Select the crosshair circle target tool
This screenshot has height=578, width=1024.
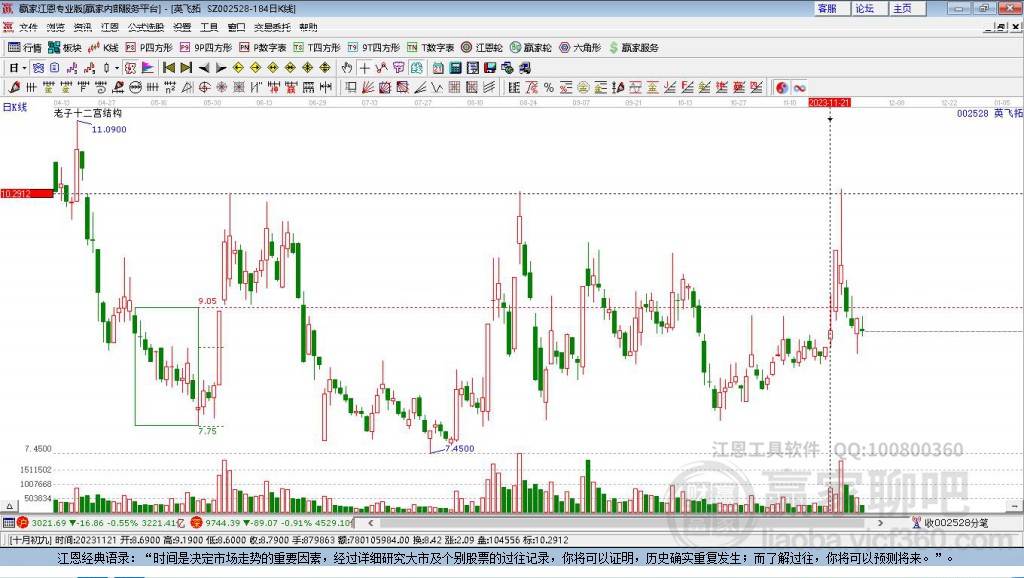click(x=204, y=87)
